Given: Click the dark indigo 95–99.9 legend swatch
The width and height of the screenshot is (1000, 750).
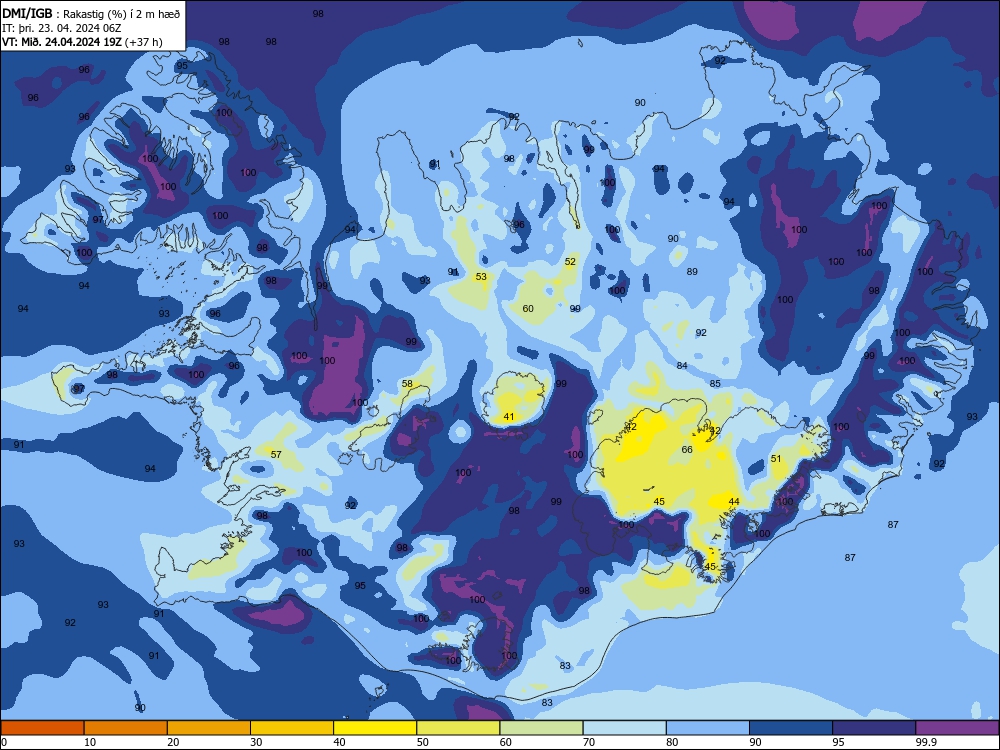Looking at the screenshot, I should 874,728.
